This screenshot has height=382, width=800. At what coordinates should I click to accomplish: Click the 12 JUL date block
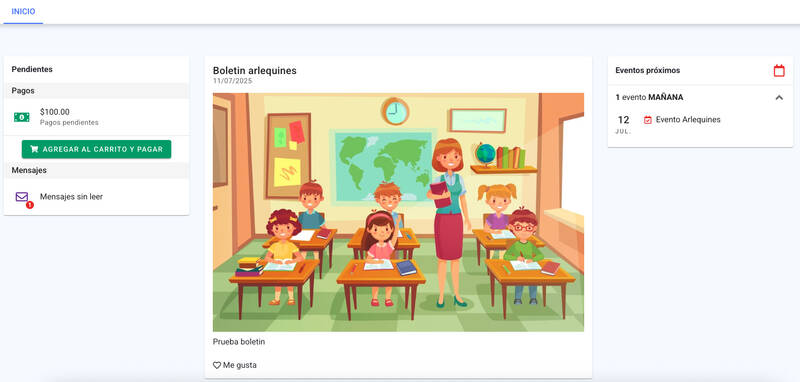623,124
